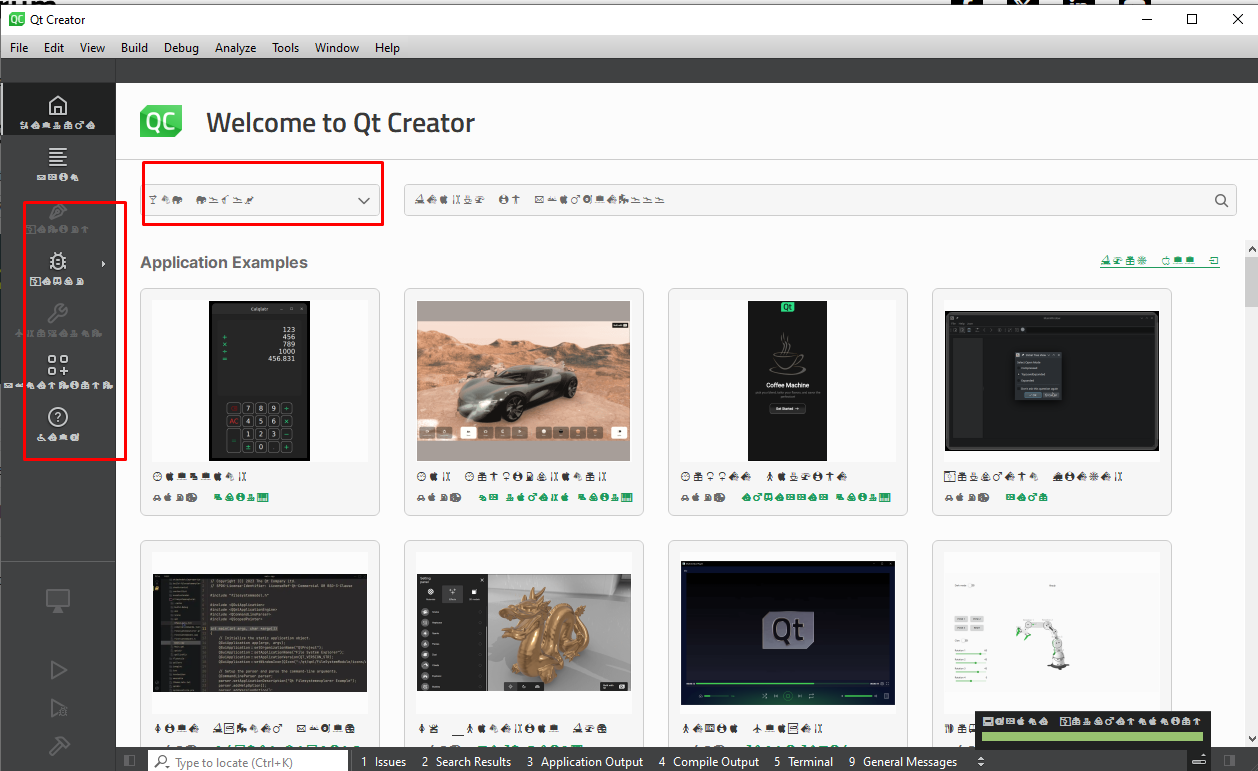Open Debug mode from the left sidebar
Screen dimensions: 1258x771
click(x=58, y=263)
